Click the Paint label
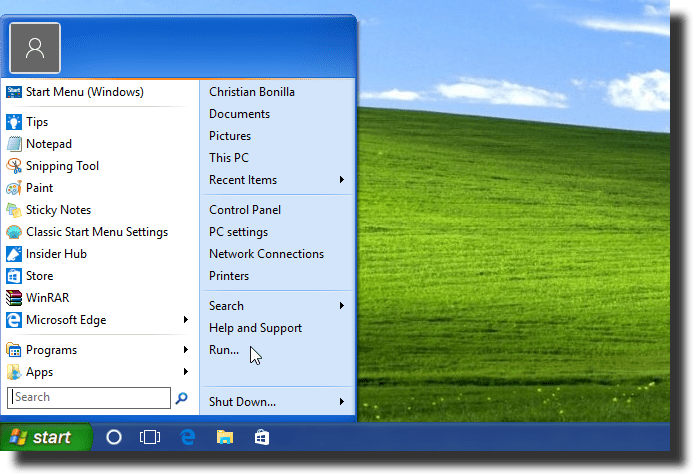This screenshot has height=474, width=693. 39,188
